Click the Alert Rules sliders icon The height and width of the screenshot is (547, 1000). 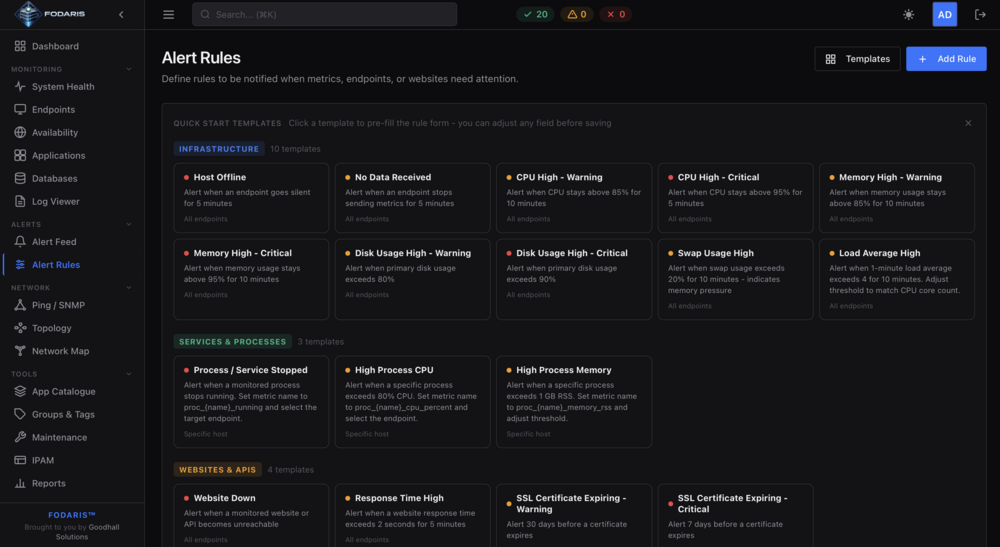click(x=20, y=264)
